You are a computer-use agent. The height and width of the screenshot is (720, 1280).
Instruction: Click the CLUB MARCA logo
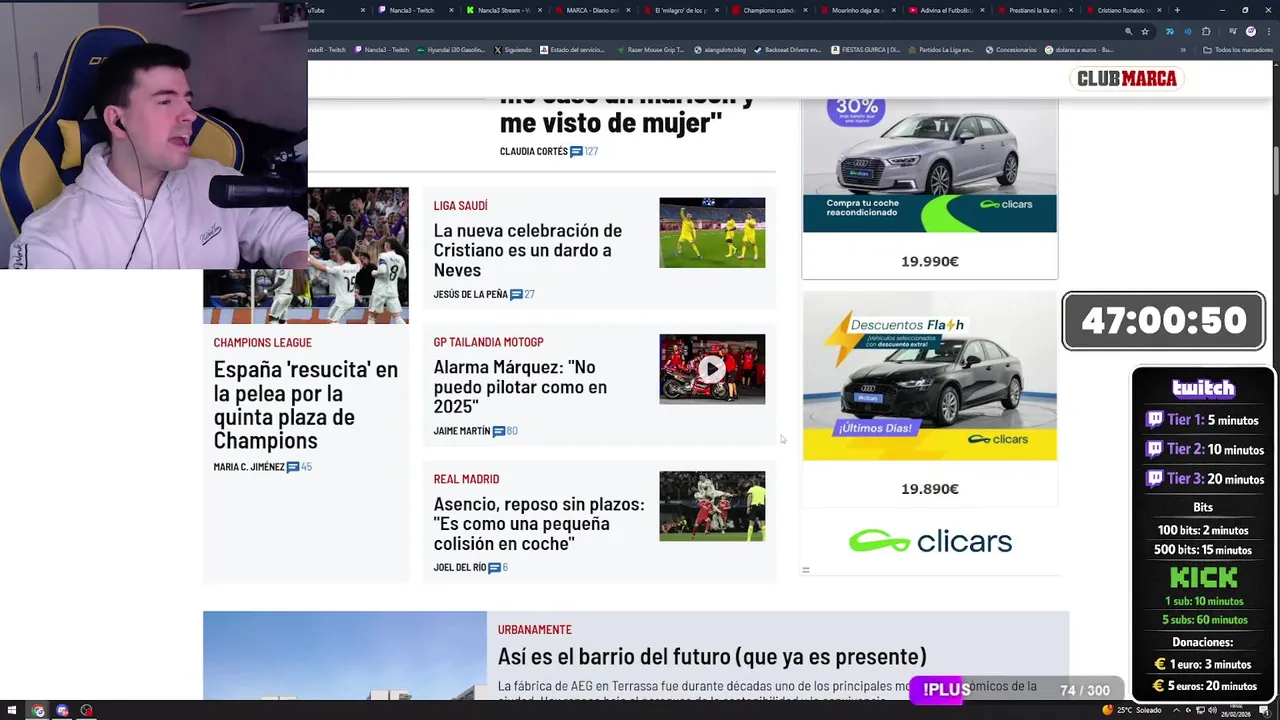click(x=1126, y=78)
